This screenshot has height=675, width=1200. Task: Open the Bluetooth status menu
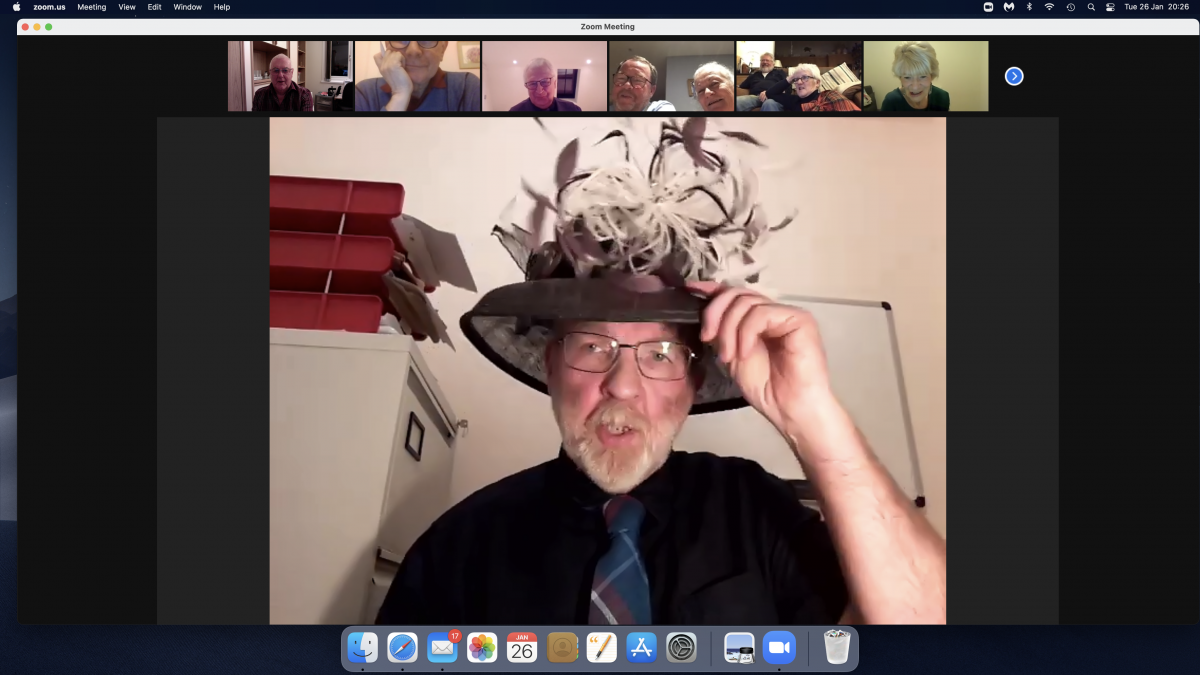click(1029, 7)
